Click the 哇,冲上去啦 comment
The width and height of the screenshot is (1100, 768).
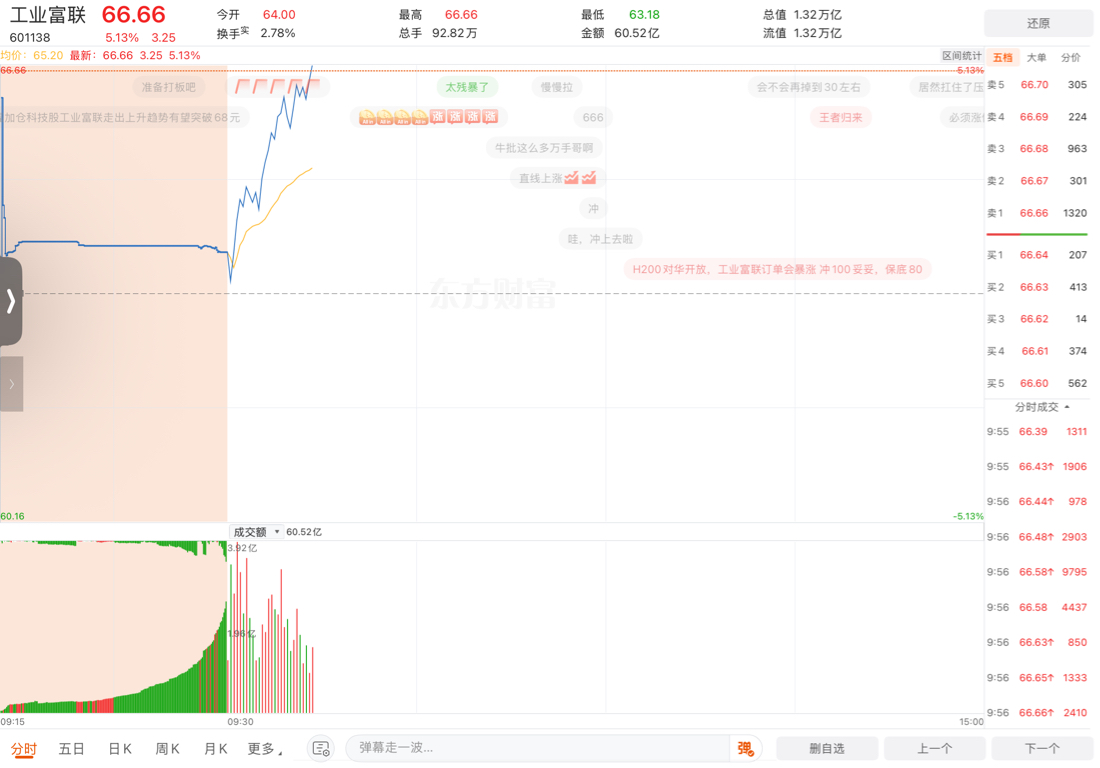(x=601, y=239)
